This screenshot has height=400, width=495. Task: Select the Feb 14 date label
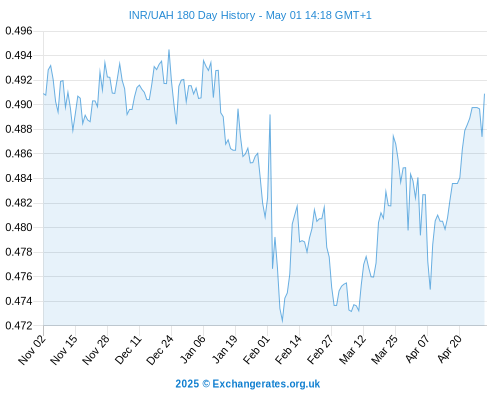click(x=288, y=349)
